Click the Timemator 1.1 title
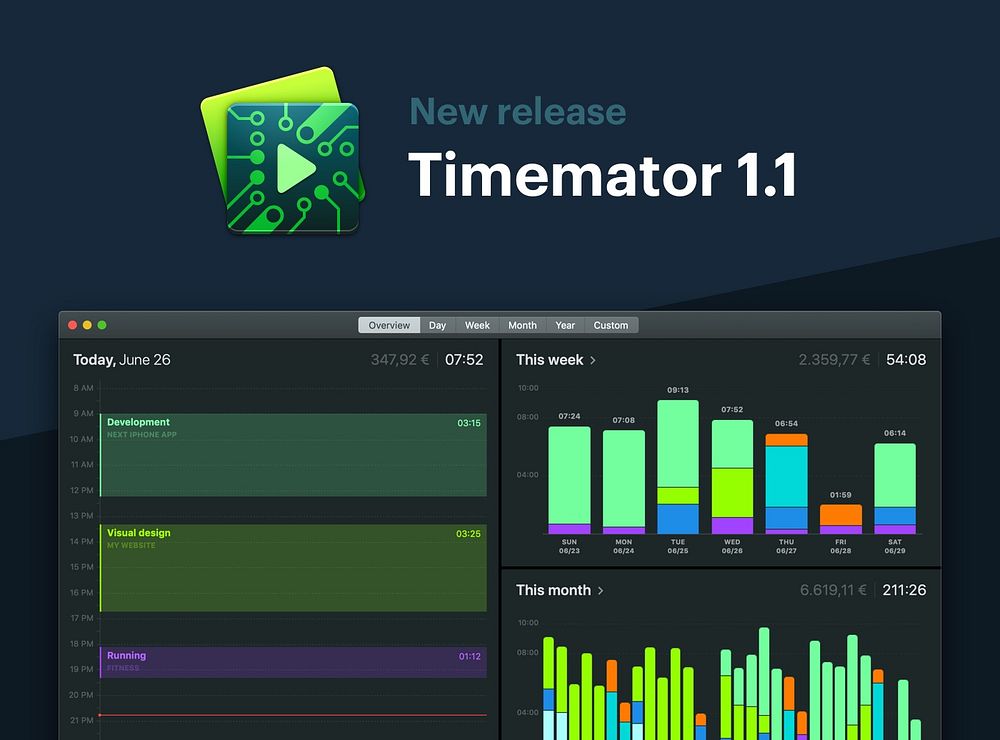The width and height of the screenshot is (1000, 740). pos(603,174)
